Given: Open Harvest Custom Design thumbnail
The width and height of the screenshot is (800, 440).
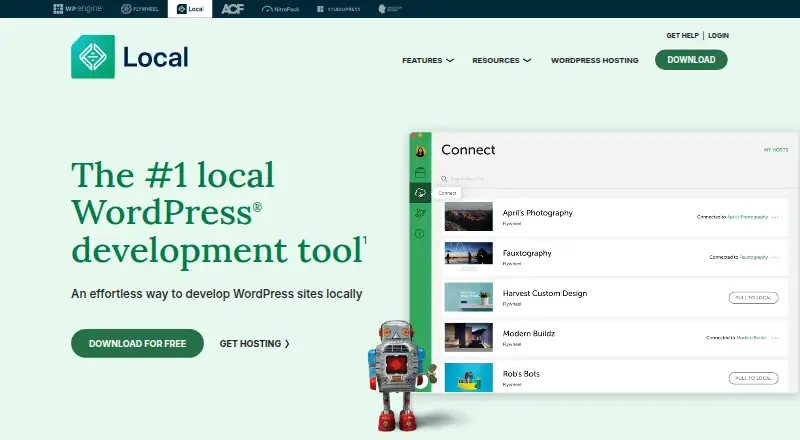Looking at the screenshot, I should coord(468,297).
